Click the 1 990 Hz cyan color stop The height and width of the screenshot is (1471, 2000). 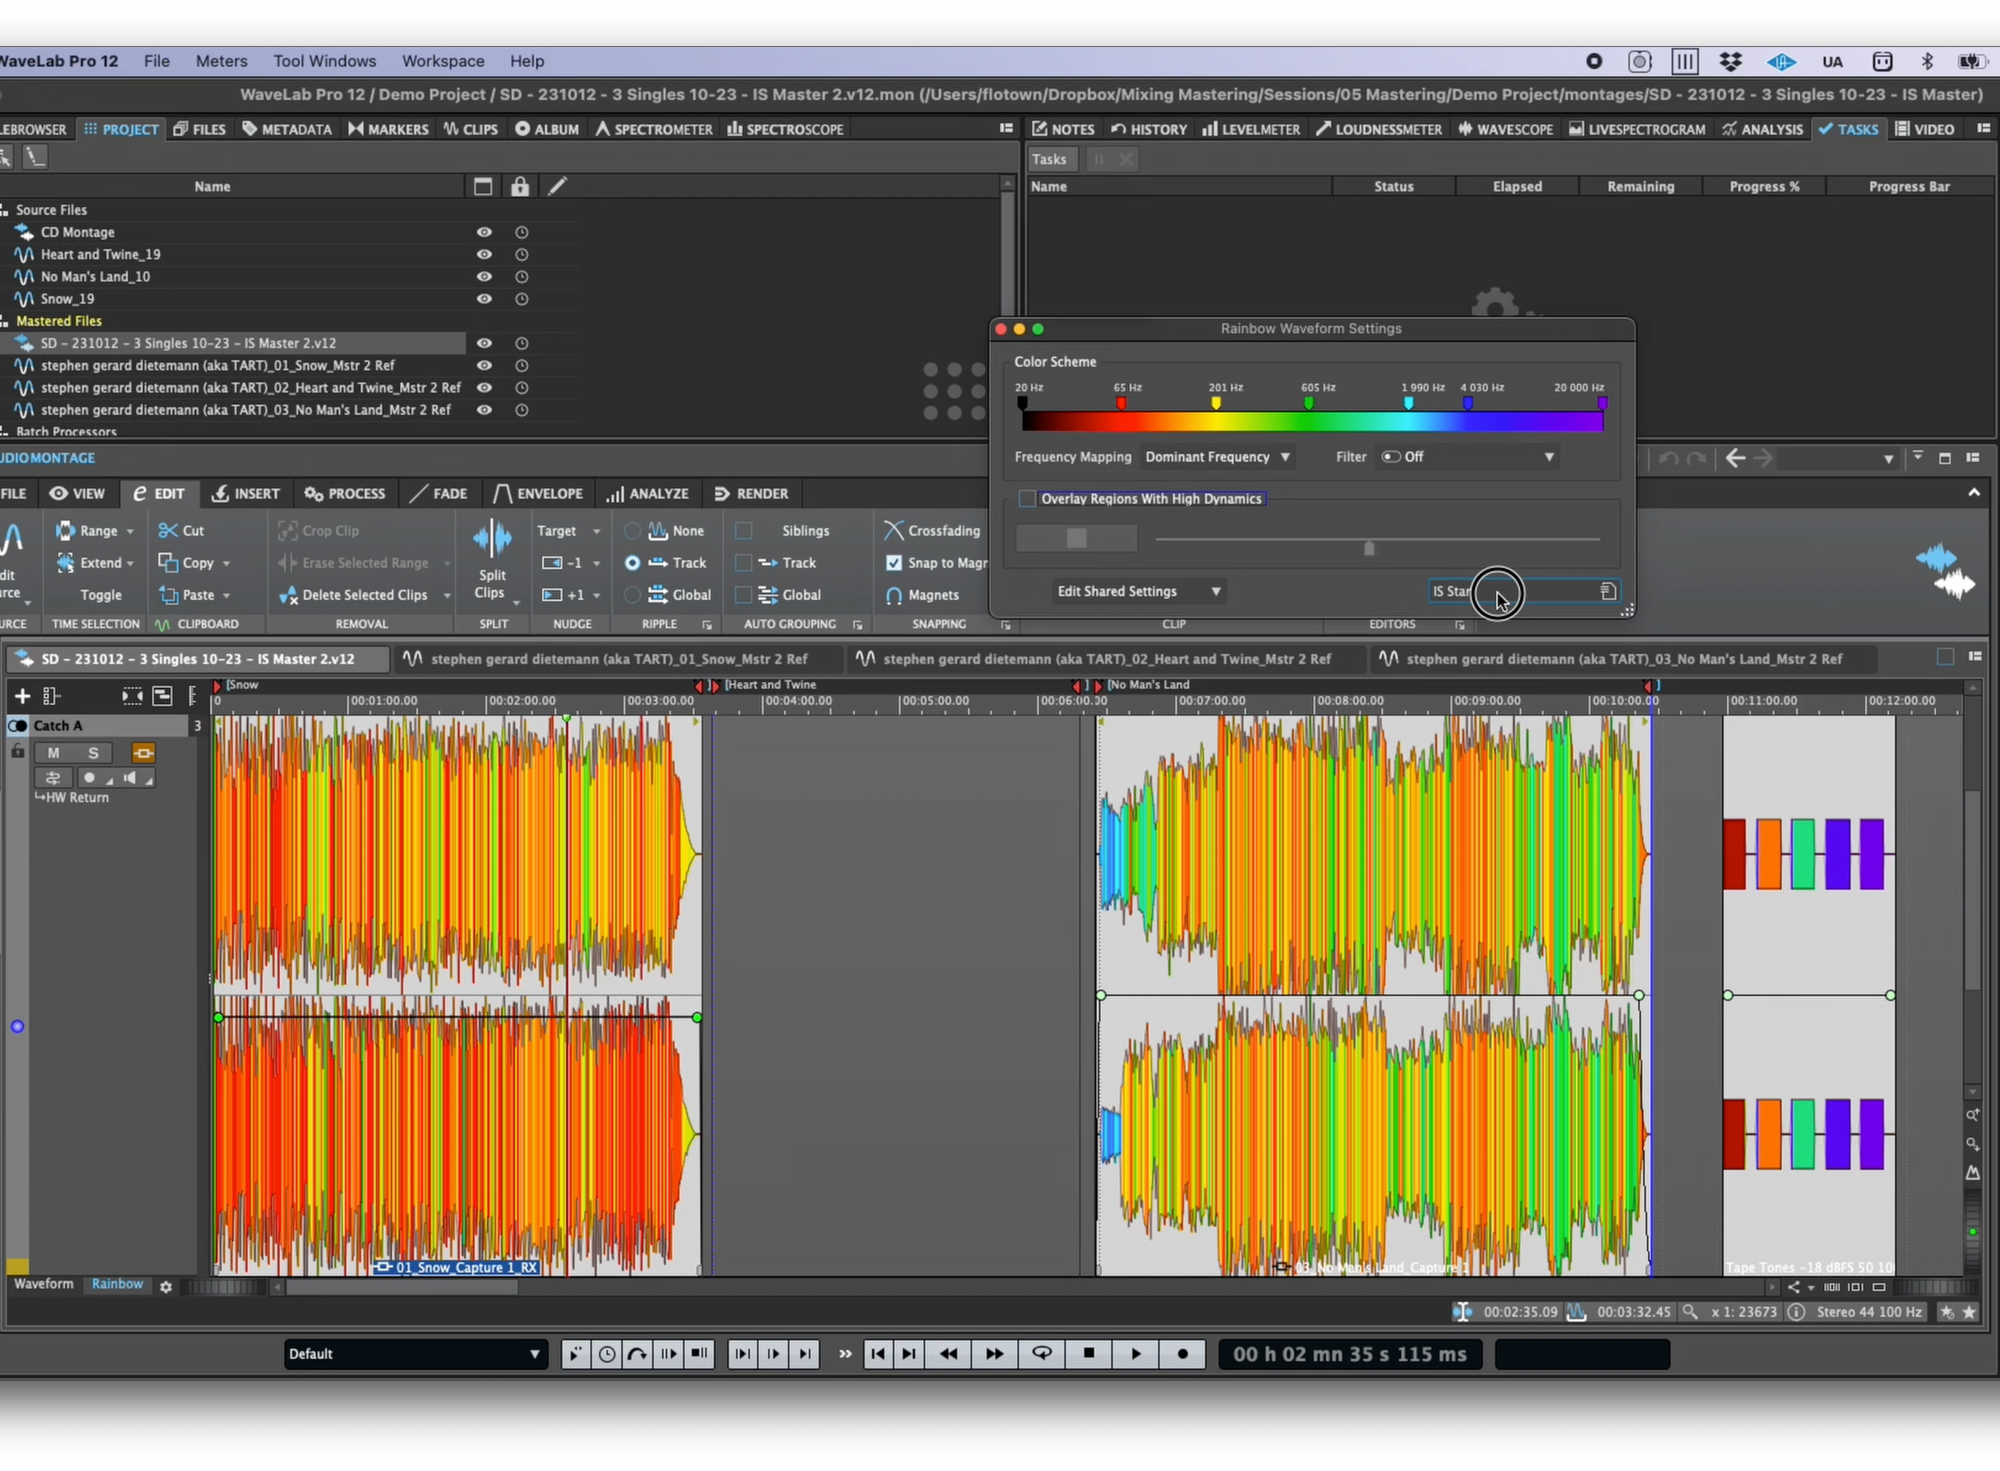coord(1408,403)
